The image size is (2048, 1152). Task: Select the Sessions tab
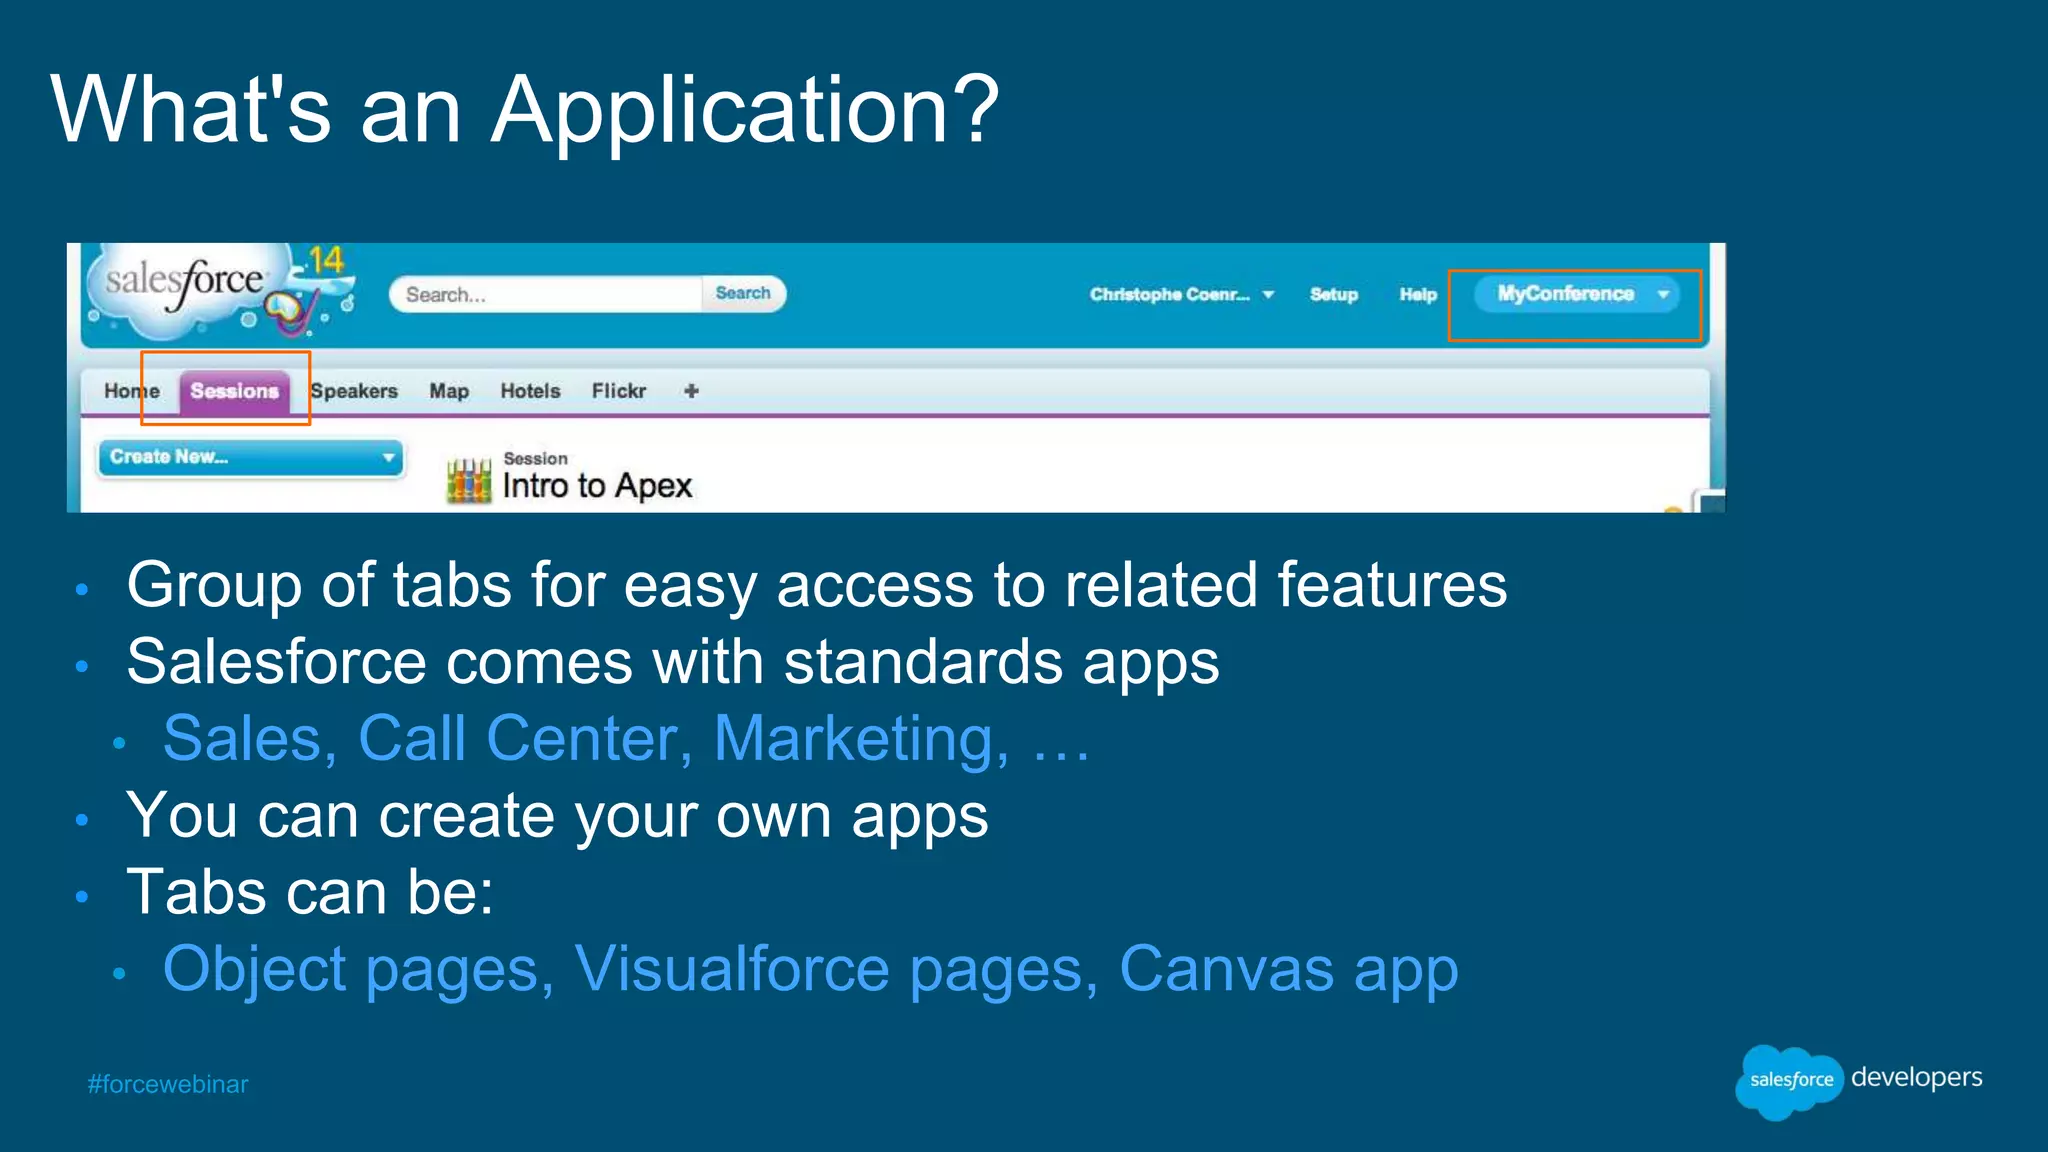tap(235, 391)
